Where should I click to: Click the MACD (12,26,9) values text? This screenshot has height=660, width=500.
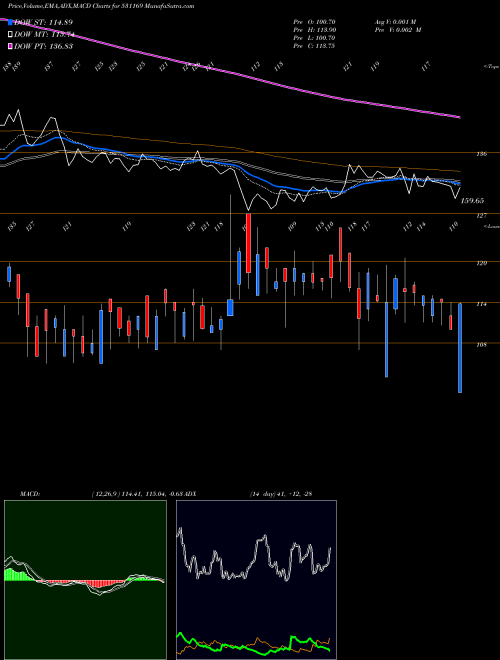[x=137, y=493]
